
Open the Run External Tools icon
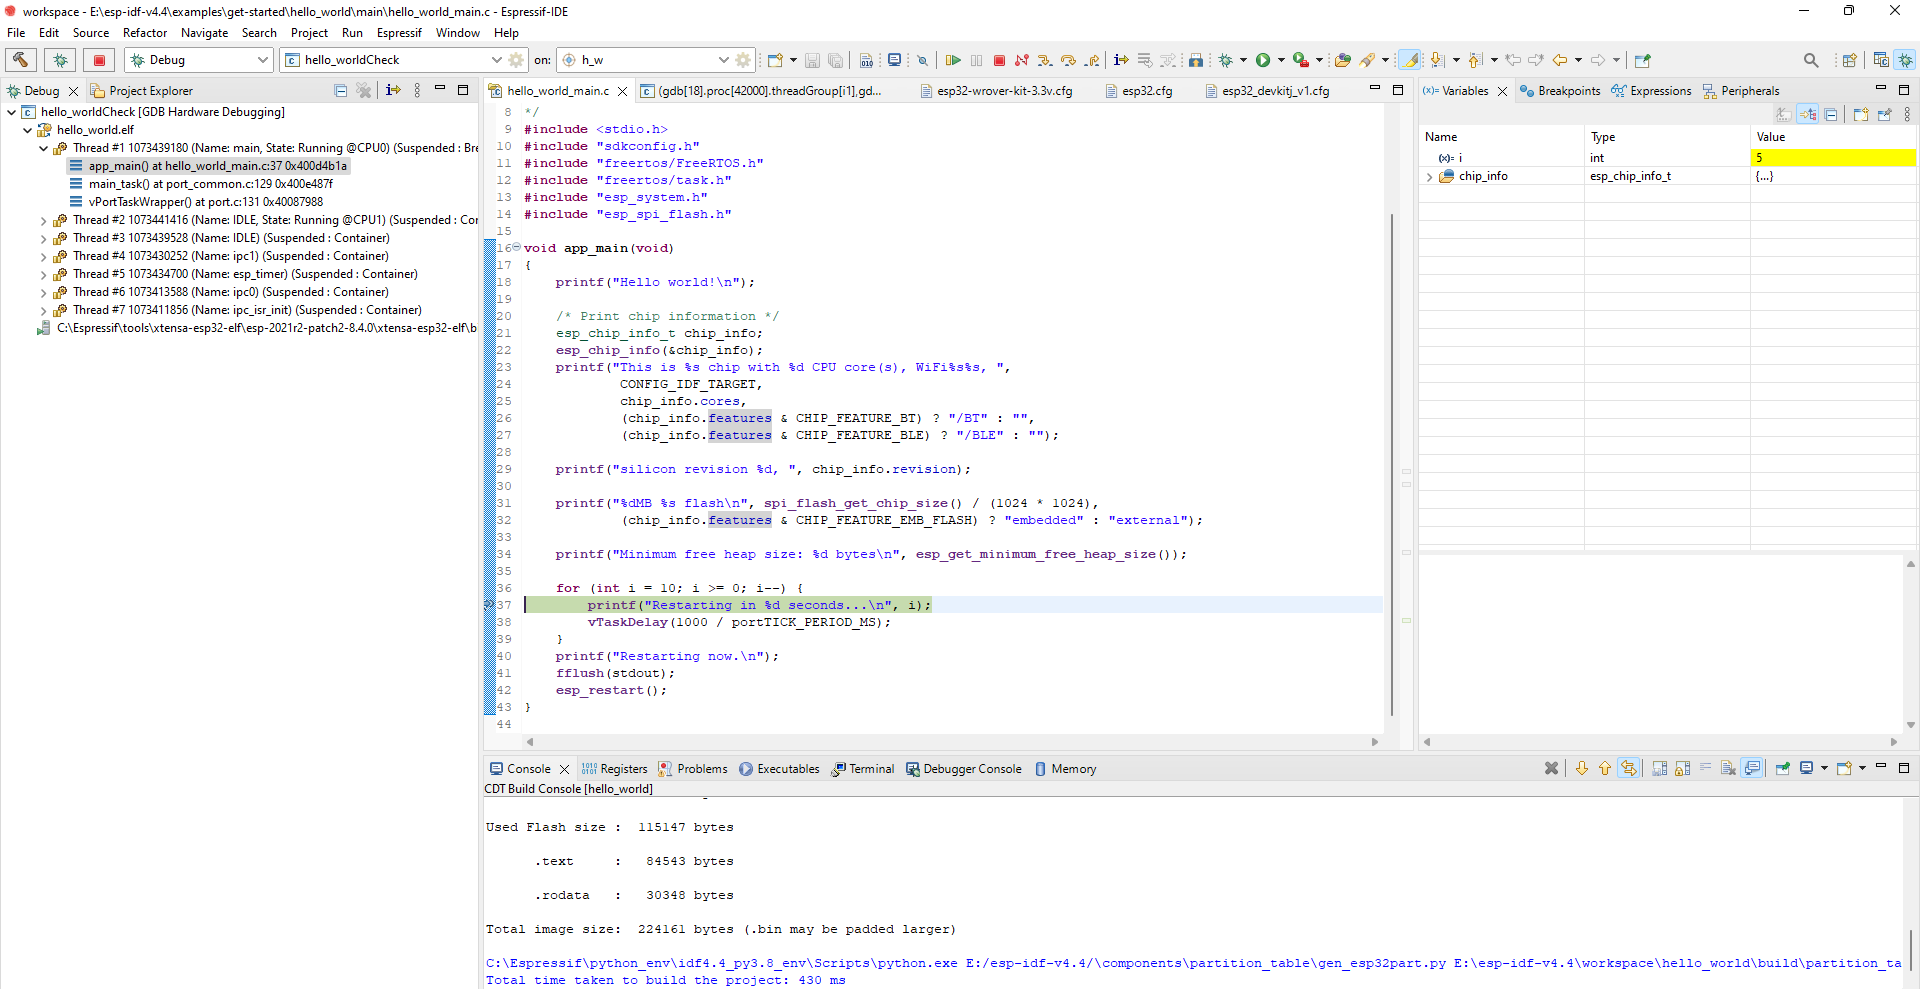click(x=1301, y=60)
